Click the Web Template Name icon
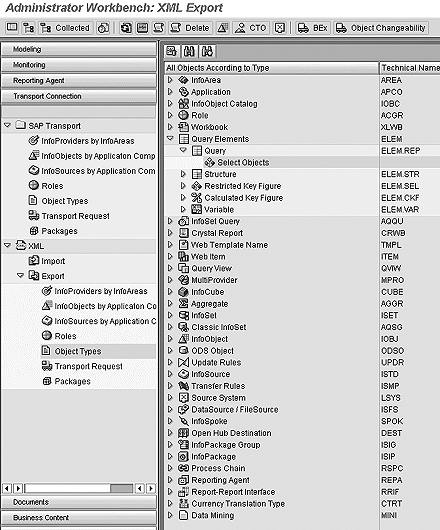 click(183, 245)
